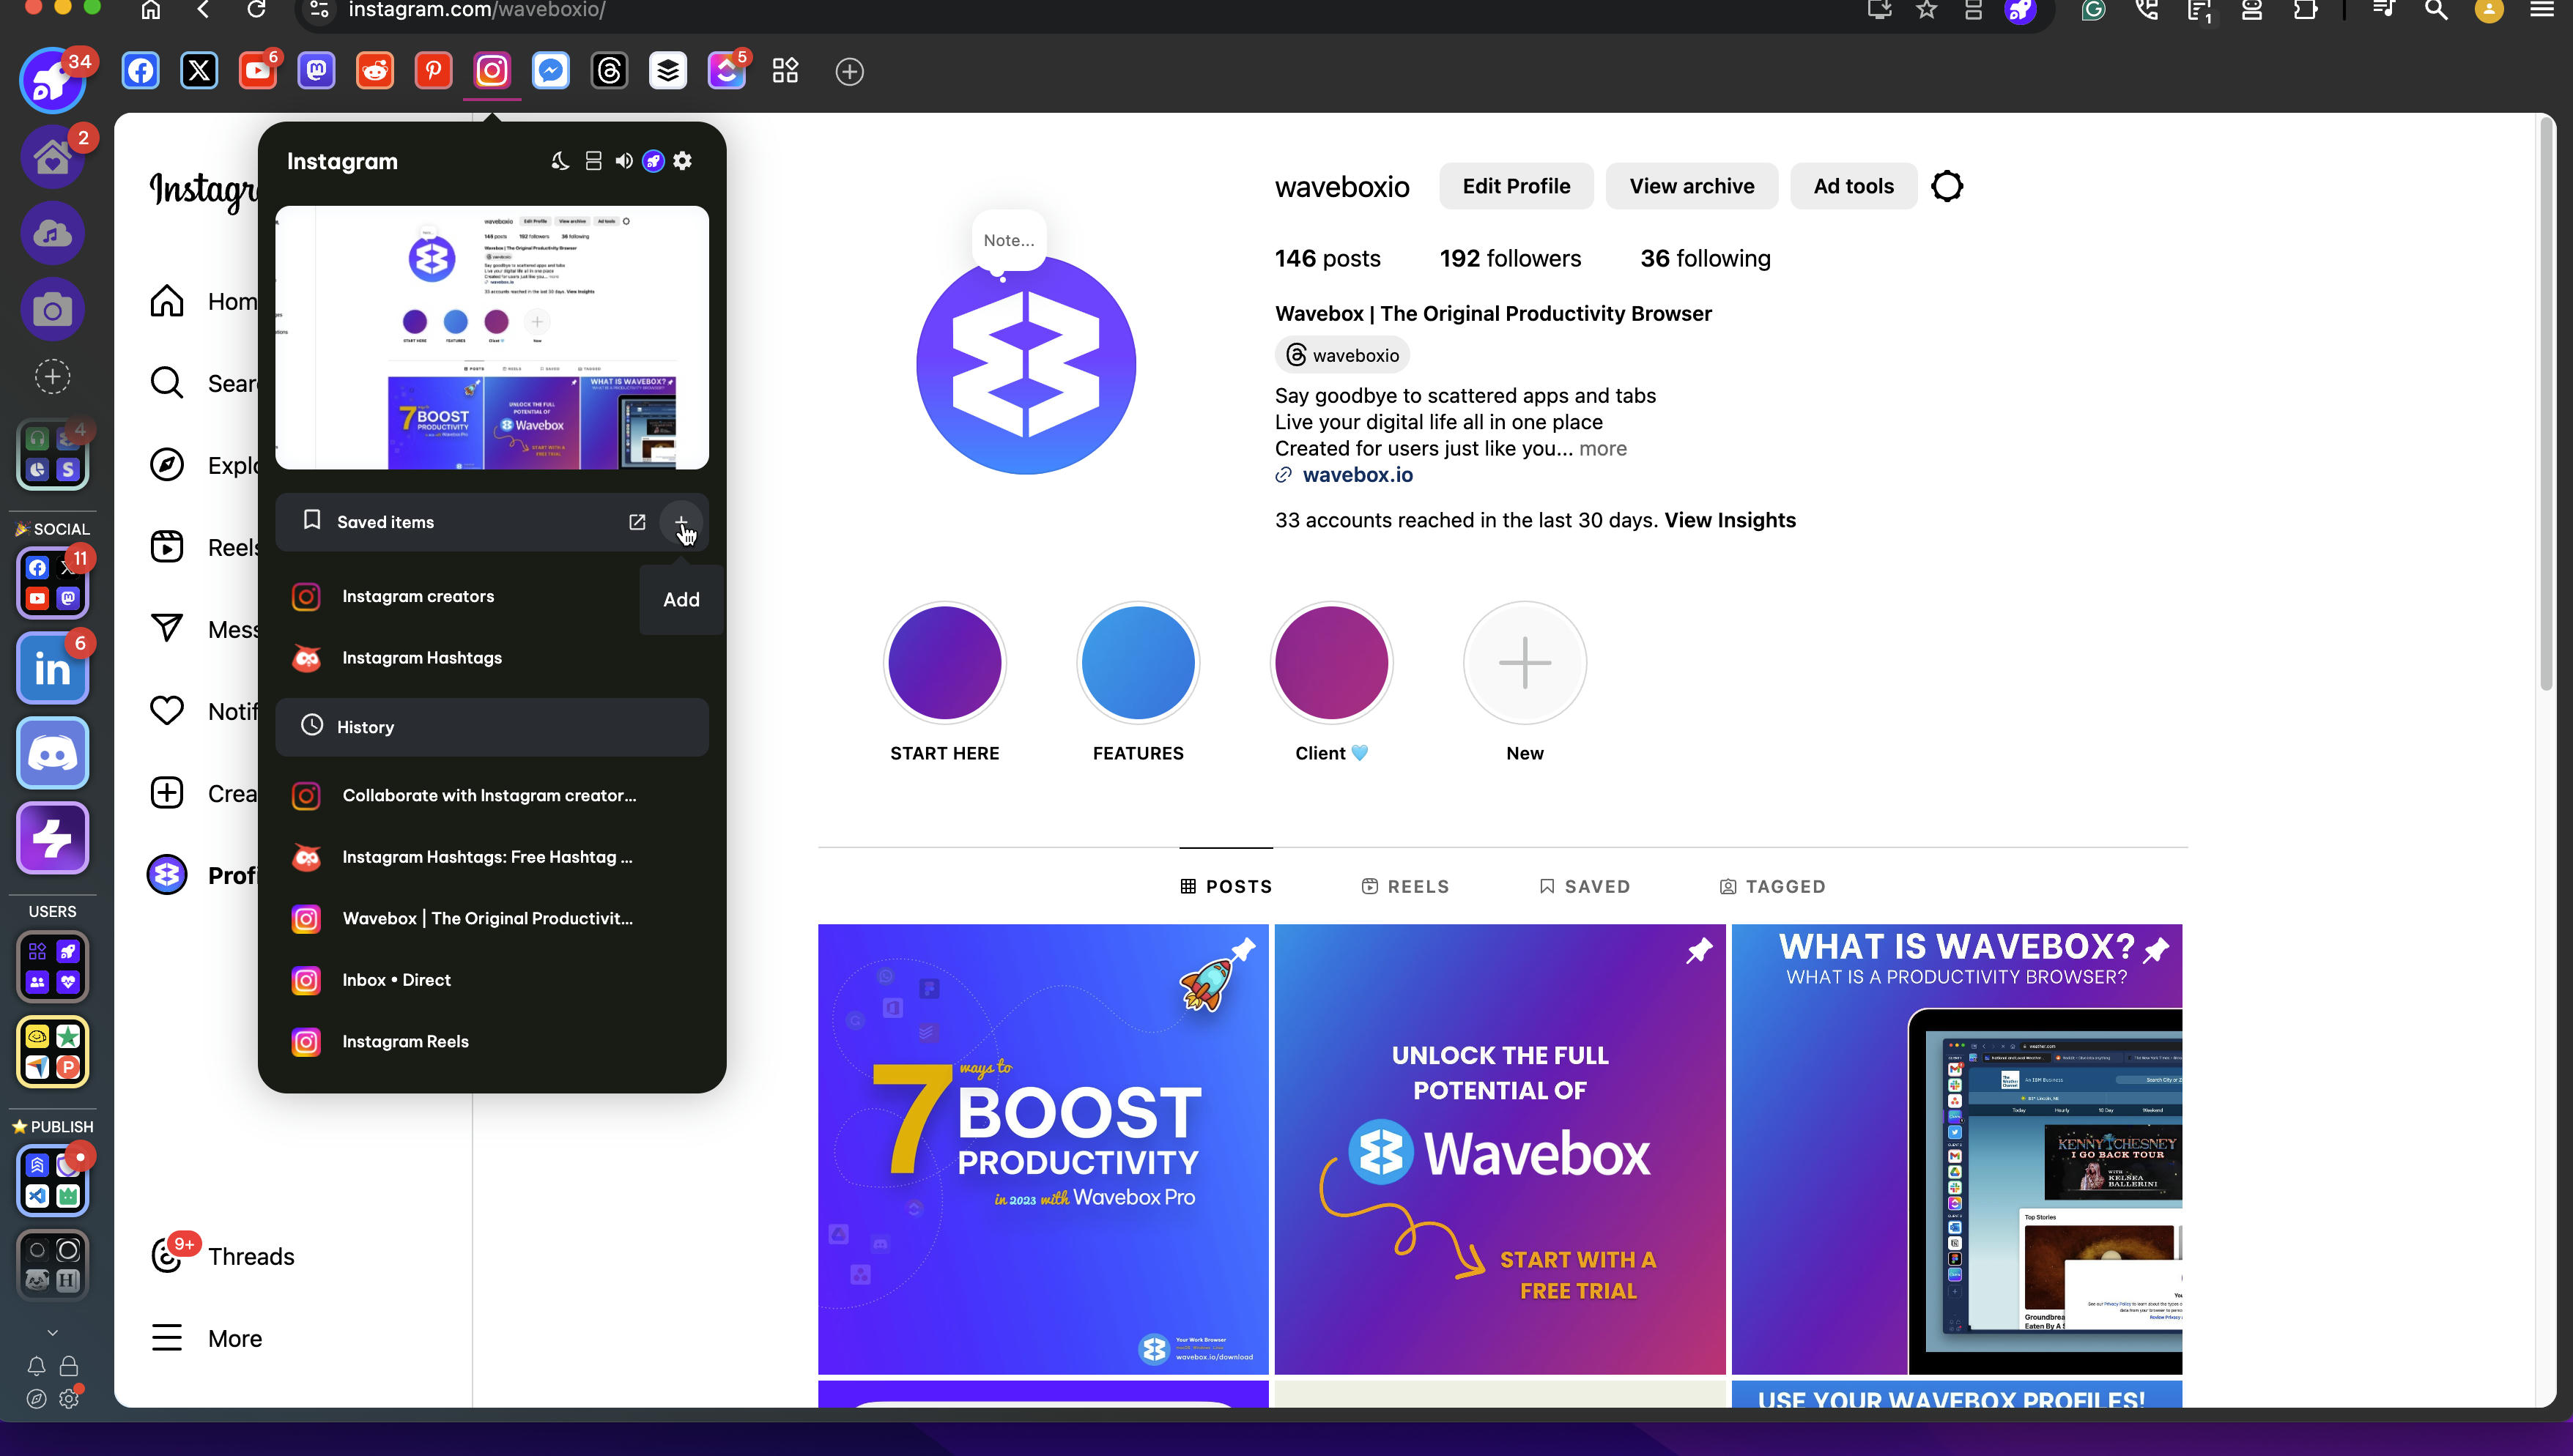Image resolution: width=2573 pixels, height=1456 pixels.
Task: Click the sidebar lock icon
Action: click(x=69, y=1366)
